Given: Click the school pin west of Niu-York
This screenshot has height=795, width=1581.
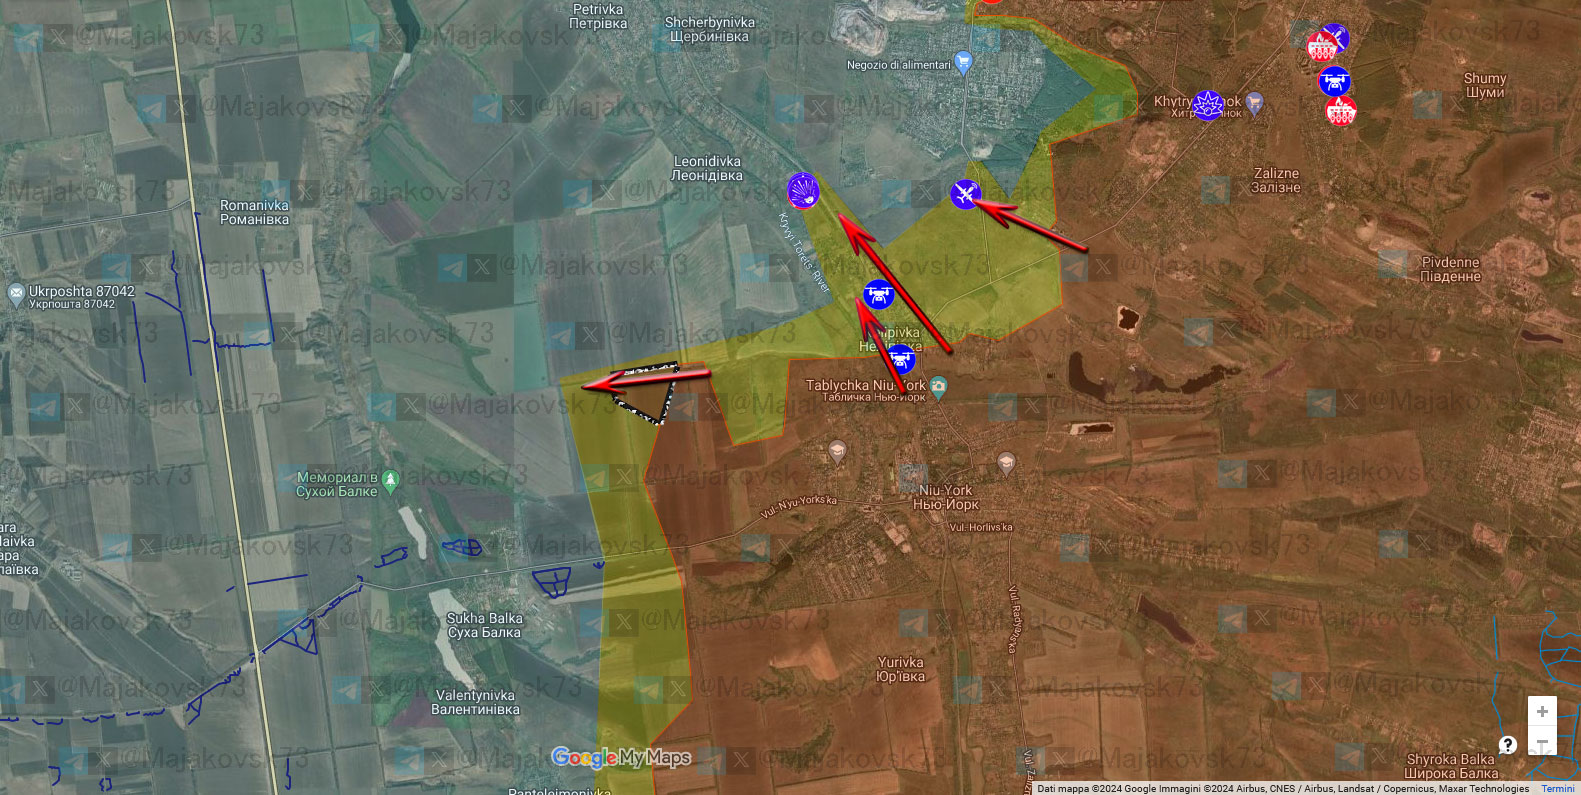Looking at the screenshot, I should [x=838, y=452].
